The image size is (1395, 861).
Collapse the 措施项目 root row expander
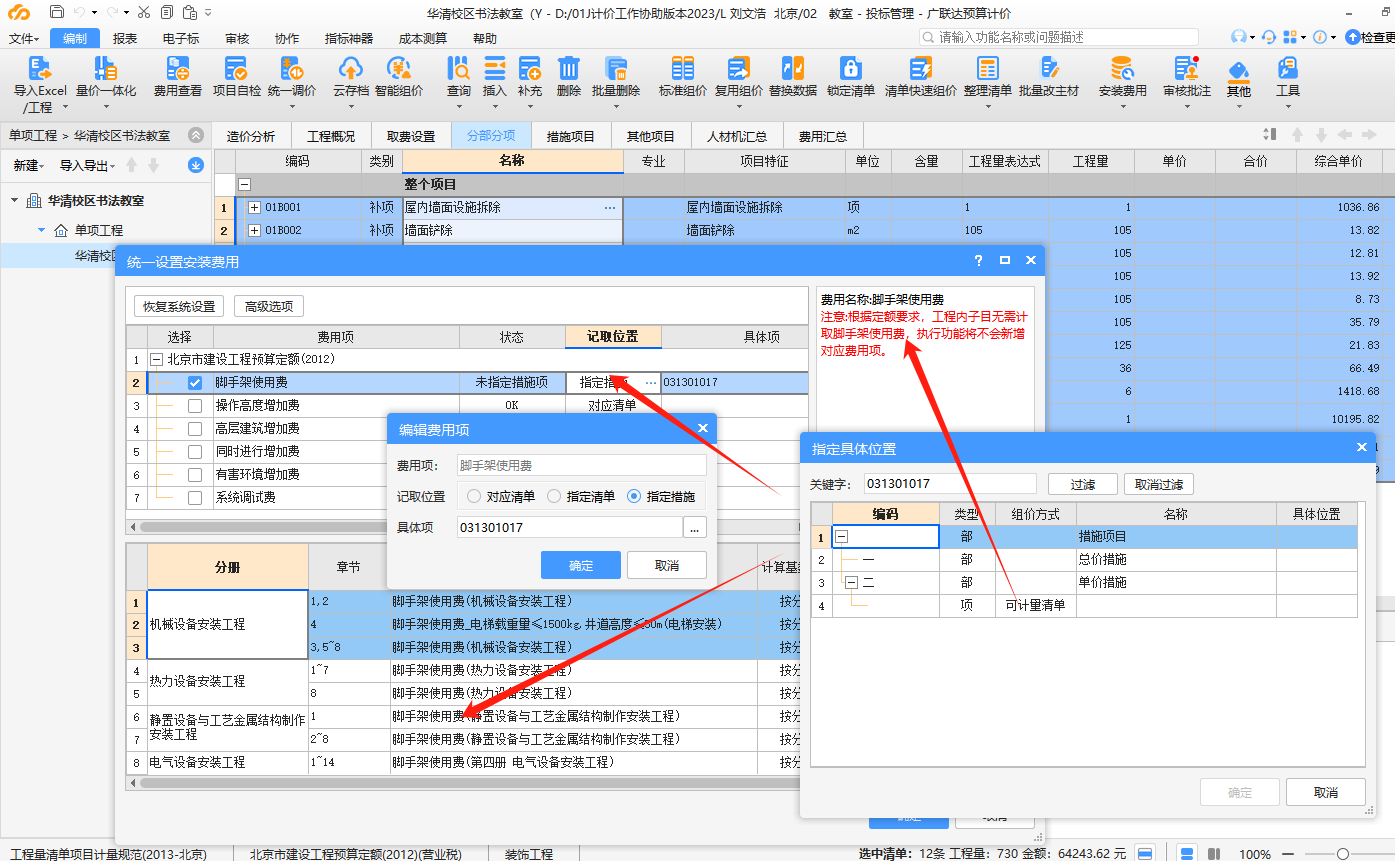[841, 537]
